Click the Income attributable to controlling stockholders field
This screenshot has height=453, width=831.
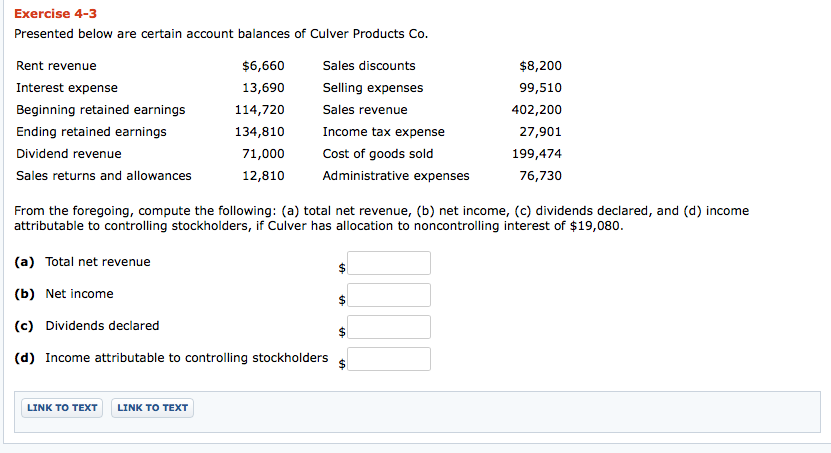388,359
